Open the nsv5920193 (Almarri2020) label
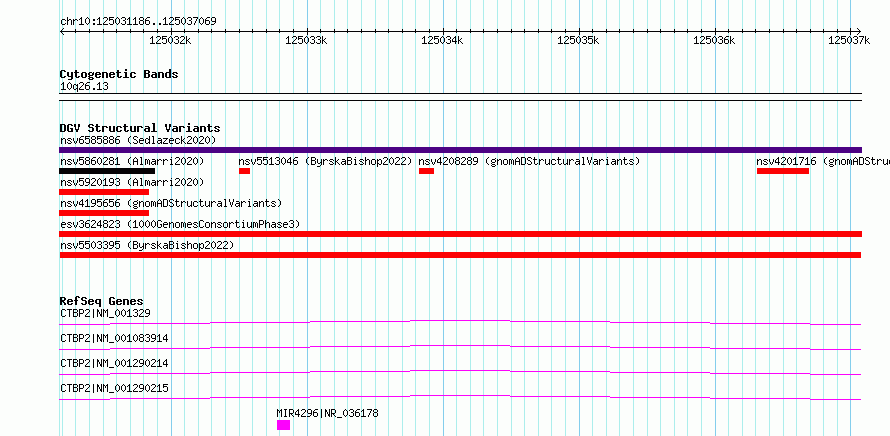The image size is (890, 436). click(132, 182)
